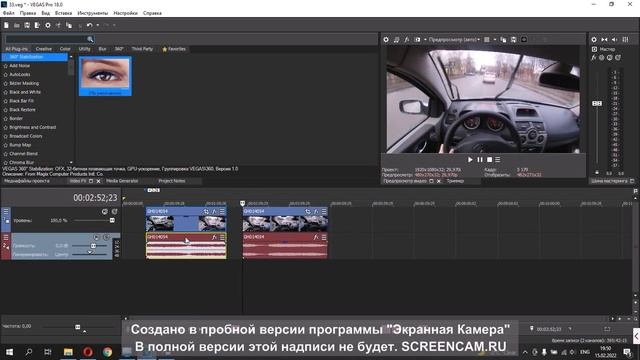Toggle split screen view in the preview toolbar
The height and width of the screenshot is (360, 640).
[417, 40]
